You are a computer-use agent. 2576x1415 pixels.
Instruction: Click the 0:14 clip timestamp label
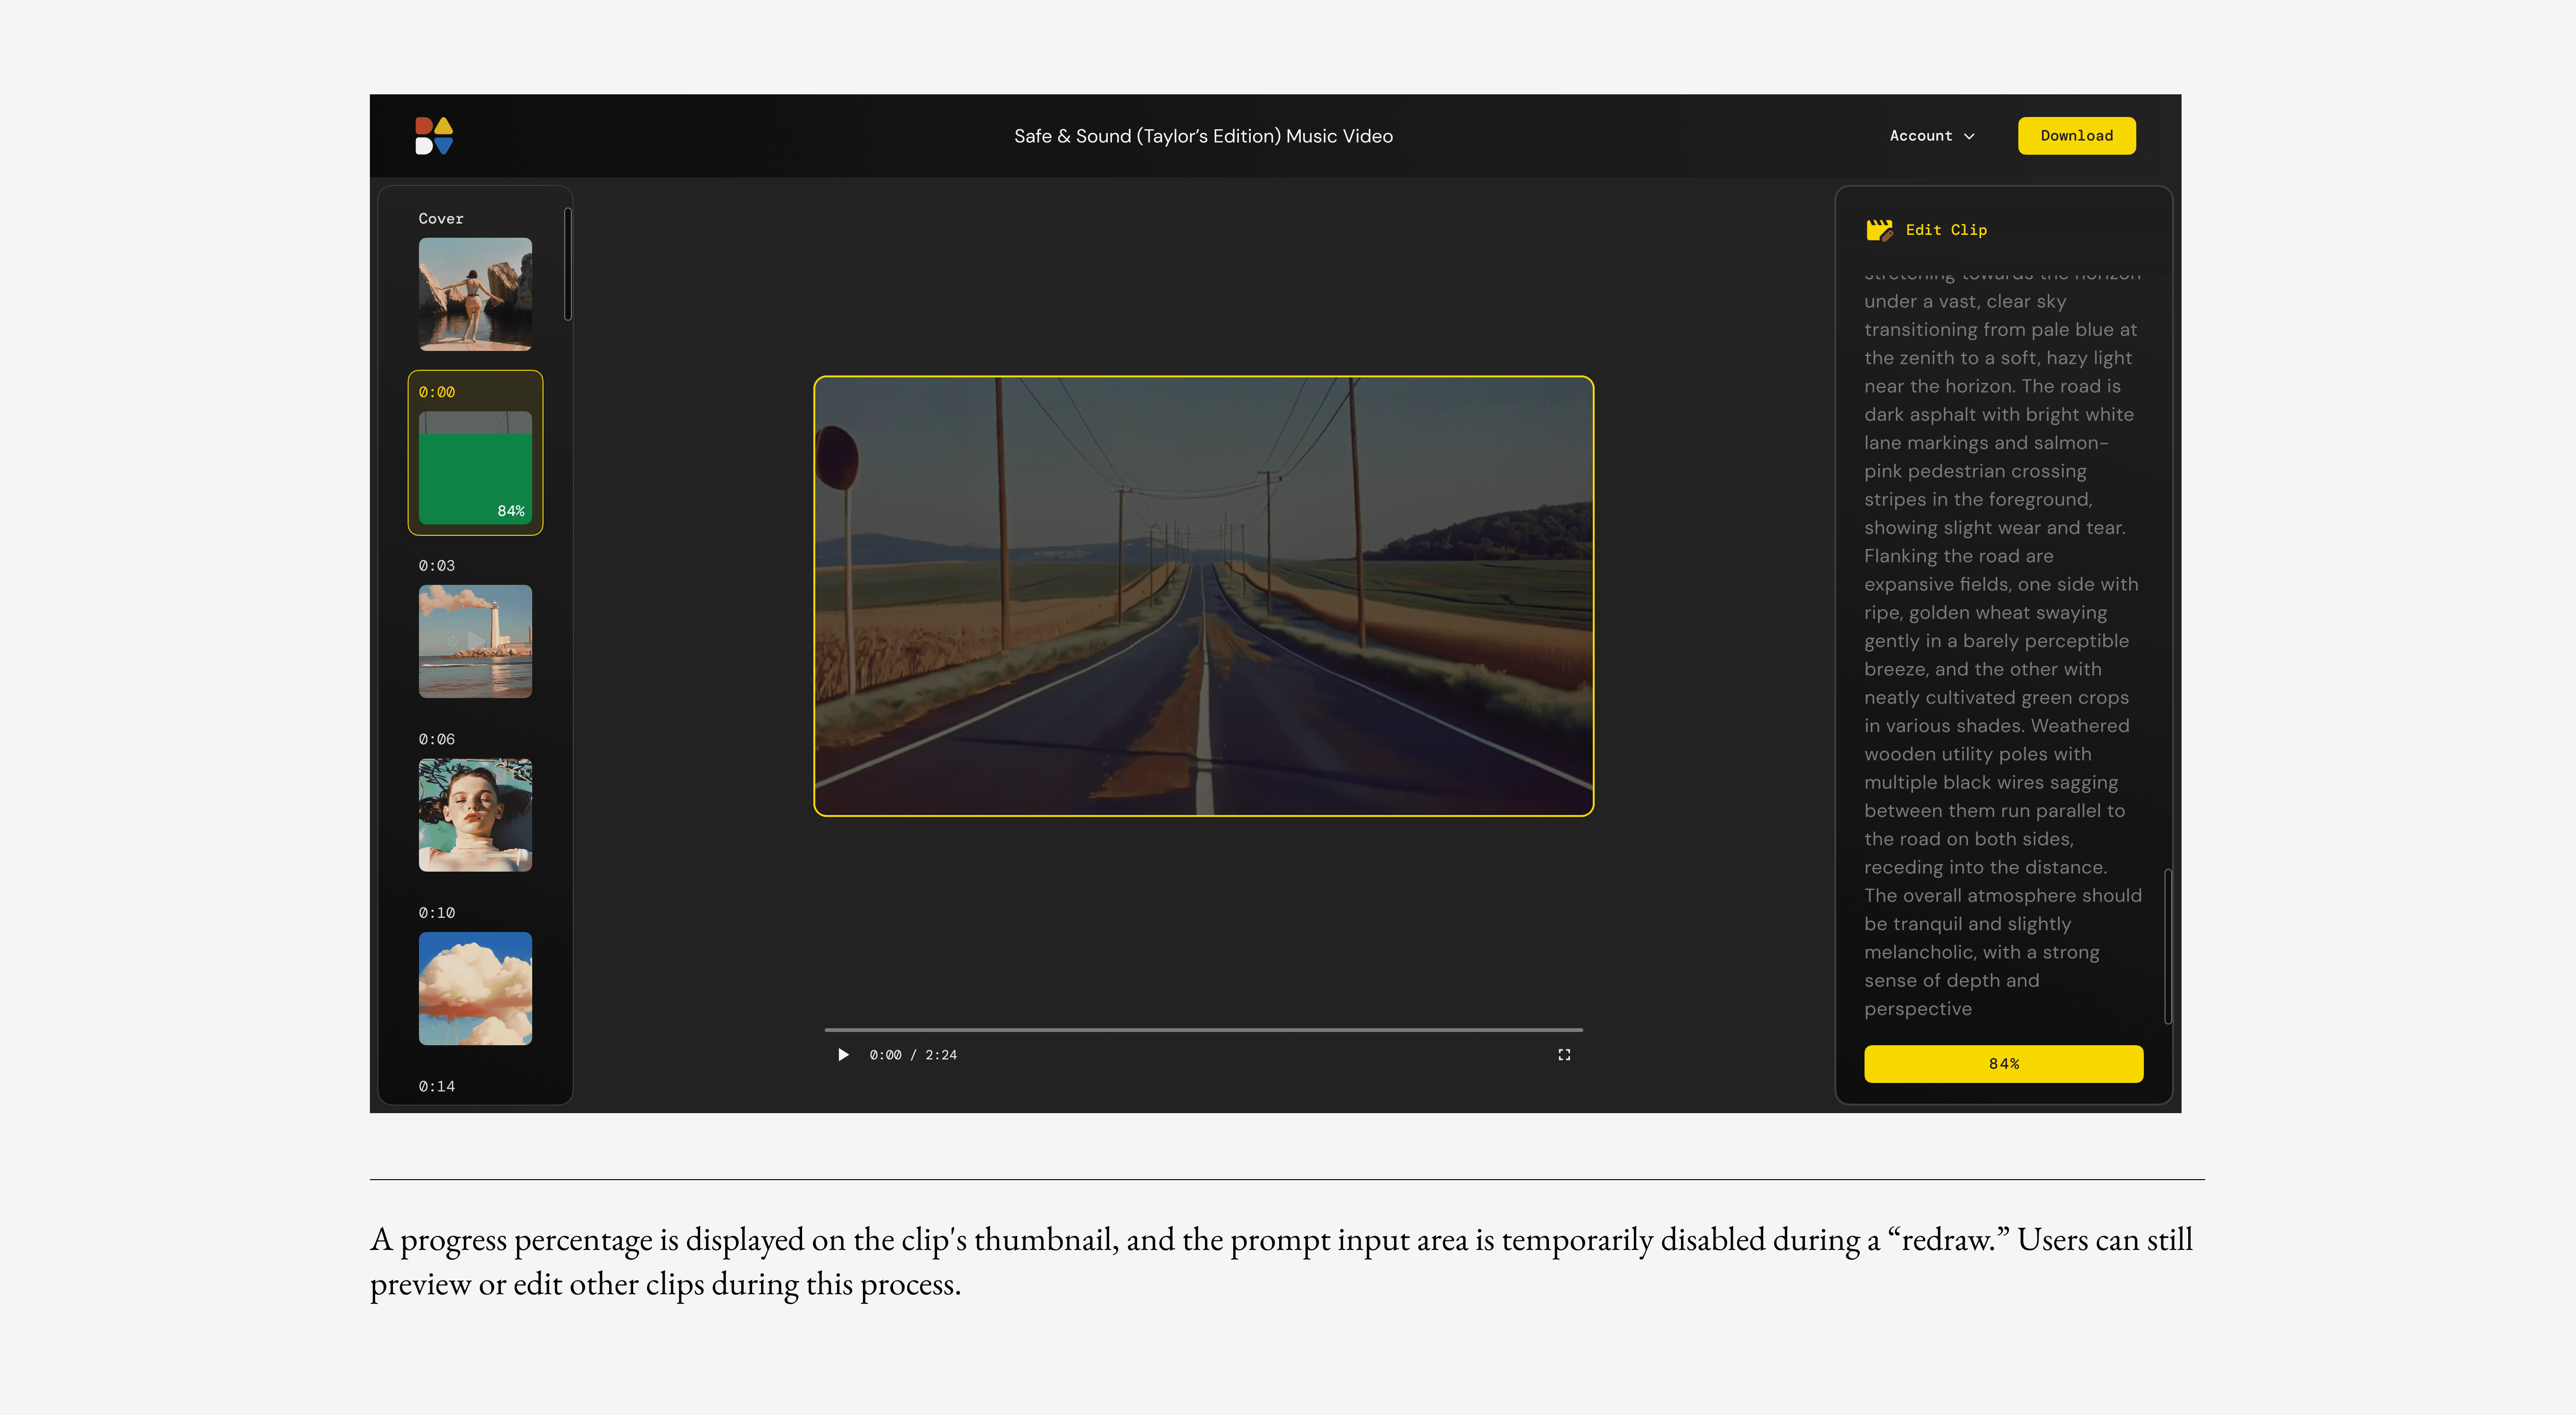tap(437, 1086)
